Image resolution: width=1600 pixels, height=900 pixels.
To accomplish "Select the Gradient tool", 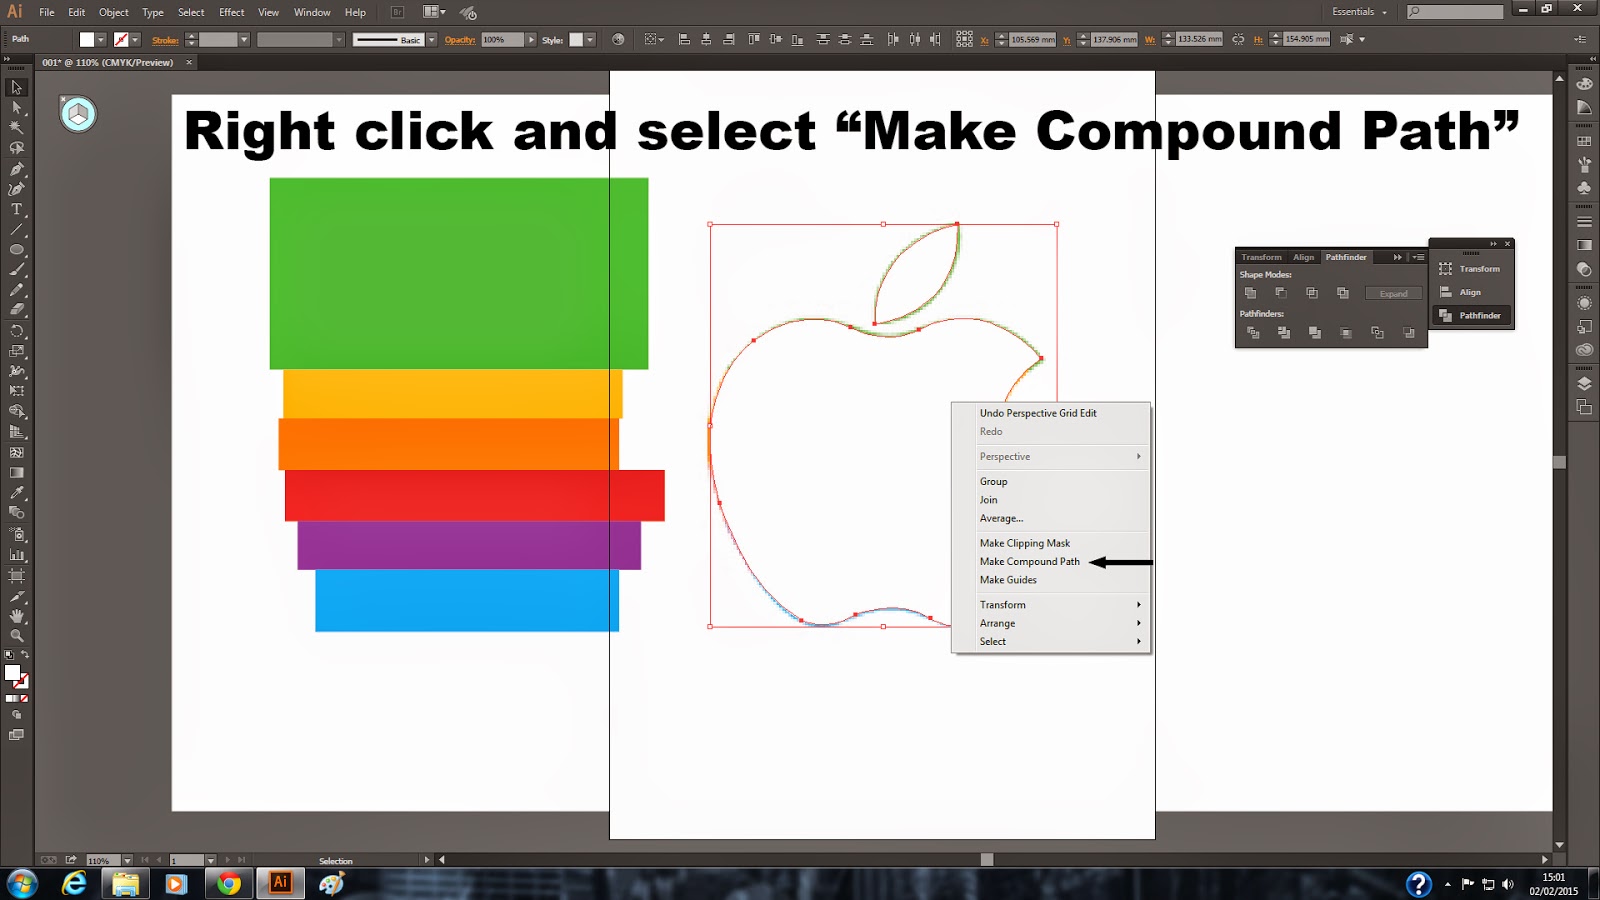I will 17,473.
